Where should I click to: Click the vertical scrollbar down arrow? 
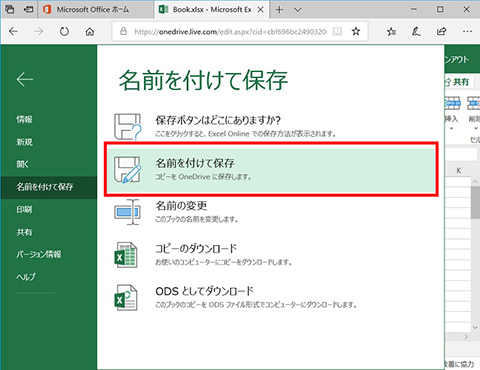pos(475,327)
